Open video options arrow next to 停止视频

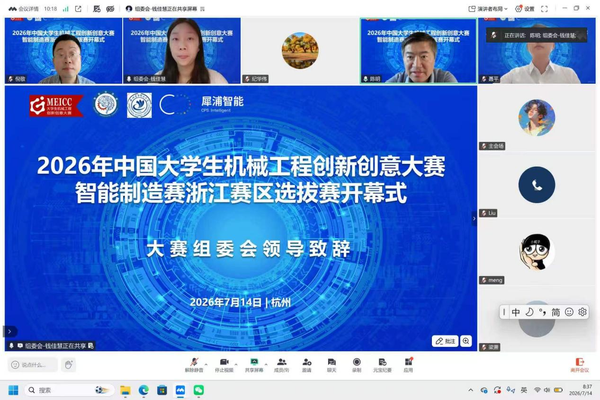[x=236, y=363]
